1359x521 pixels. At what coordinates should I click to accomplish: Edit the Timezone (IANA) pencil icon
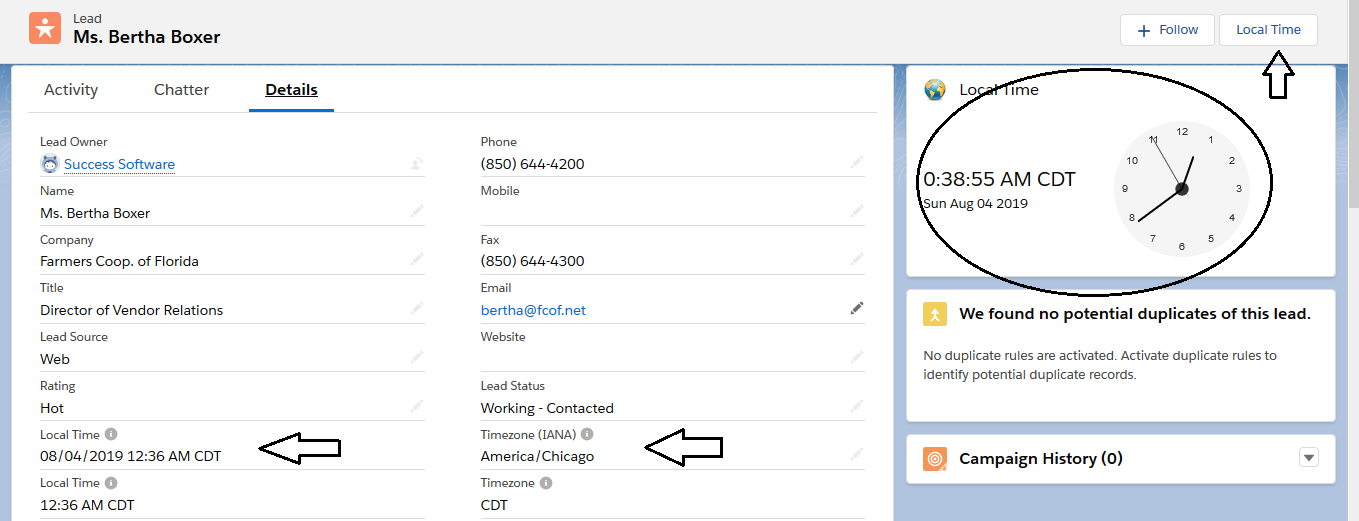[857, 454]
